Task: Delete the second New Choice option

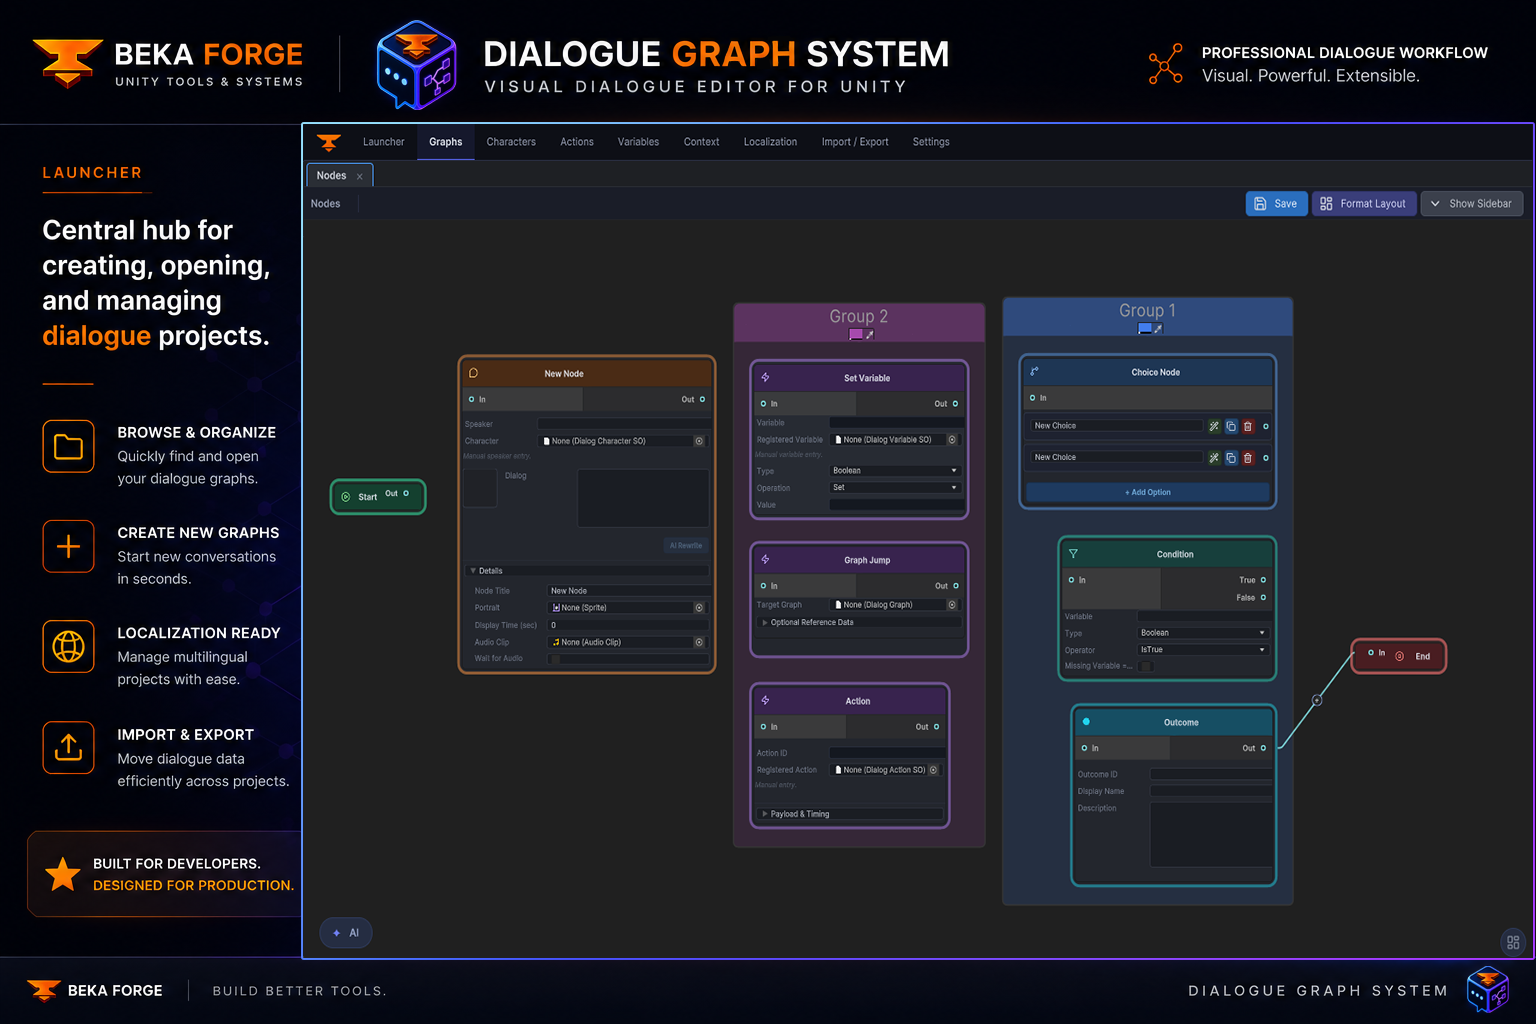Action: (x=1248, y=458)
